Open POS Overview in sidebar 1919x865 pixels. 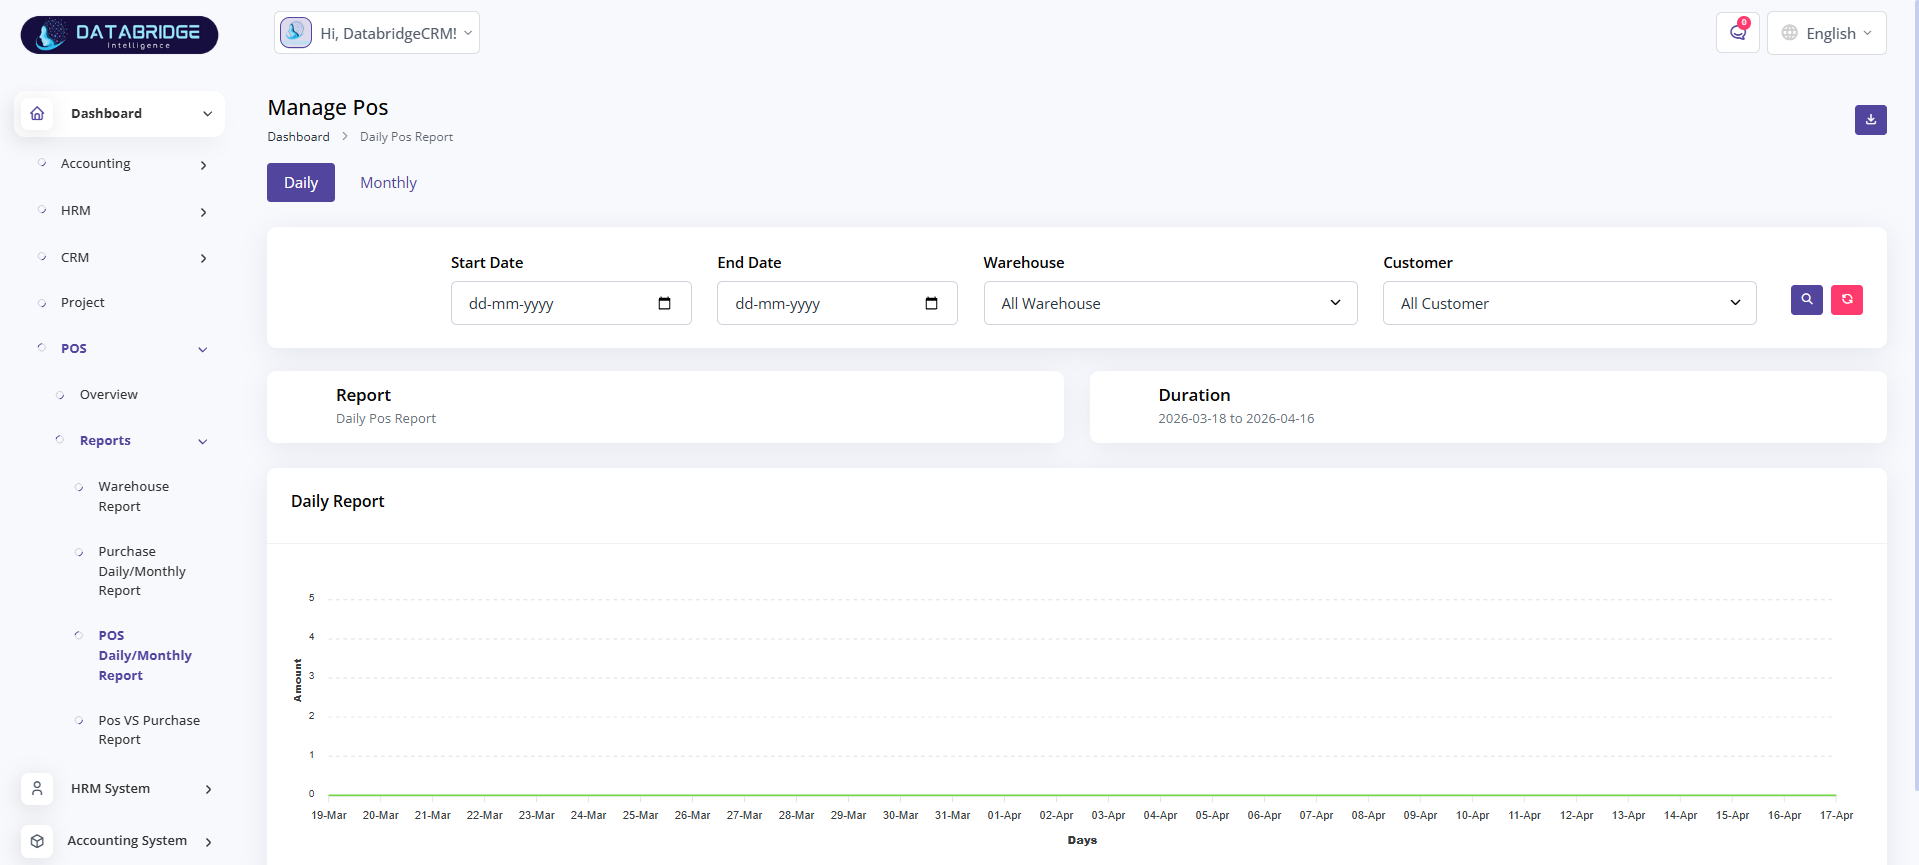tap(109, 395)
